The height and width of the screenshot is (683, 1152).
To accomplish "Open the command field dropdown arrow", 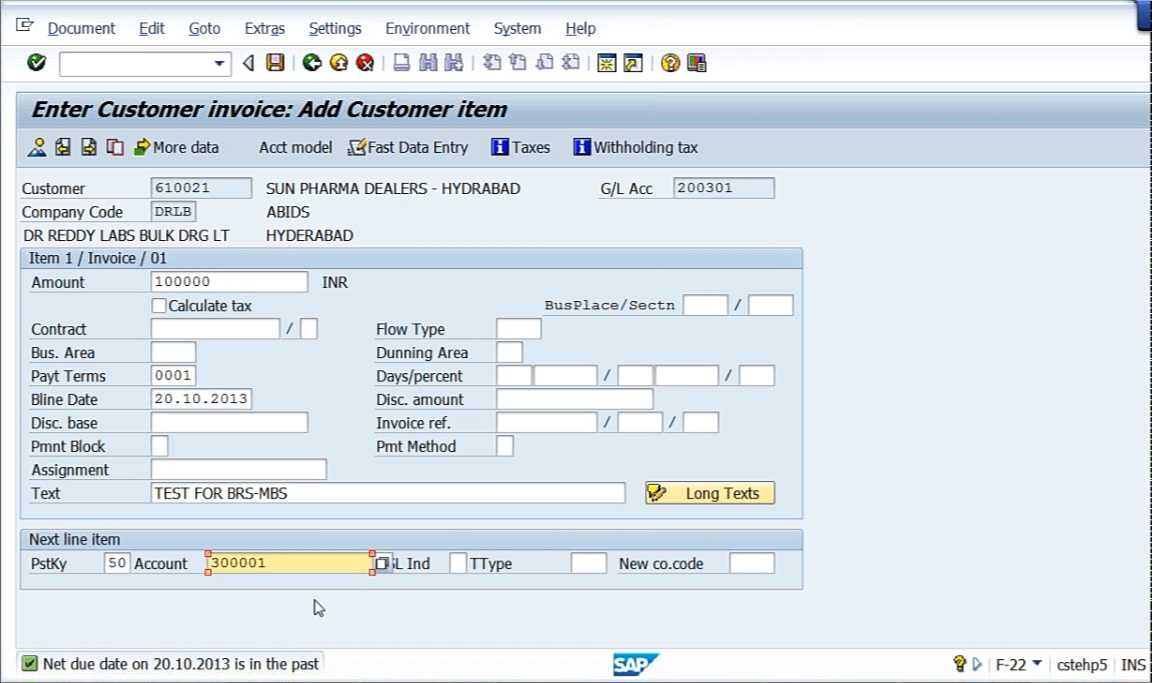I will click(219, 64).
